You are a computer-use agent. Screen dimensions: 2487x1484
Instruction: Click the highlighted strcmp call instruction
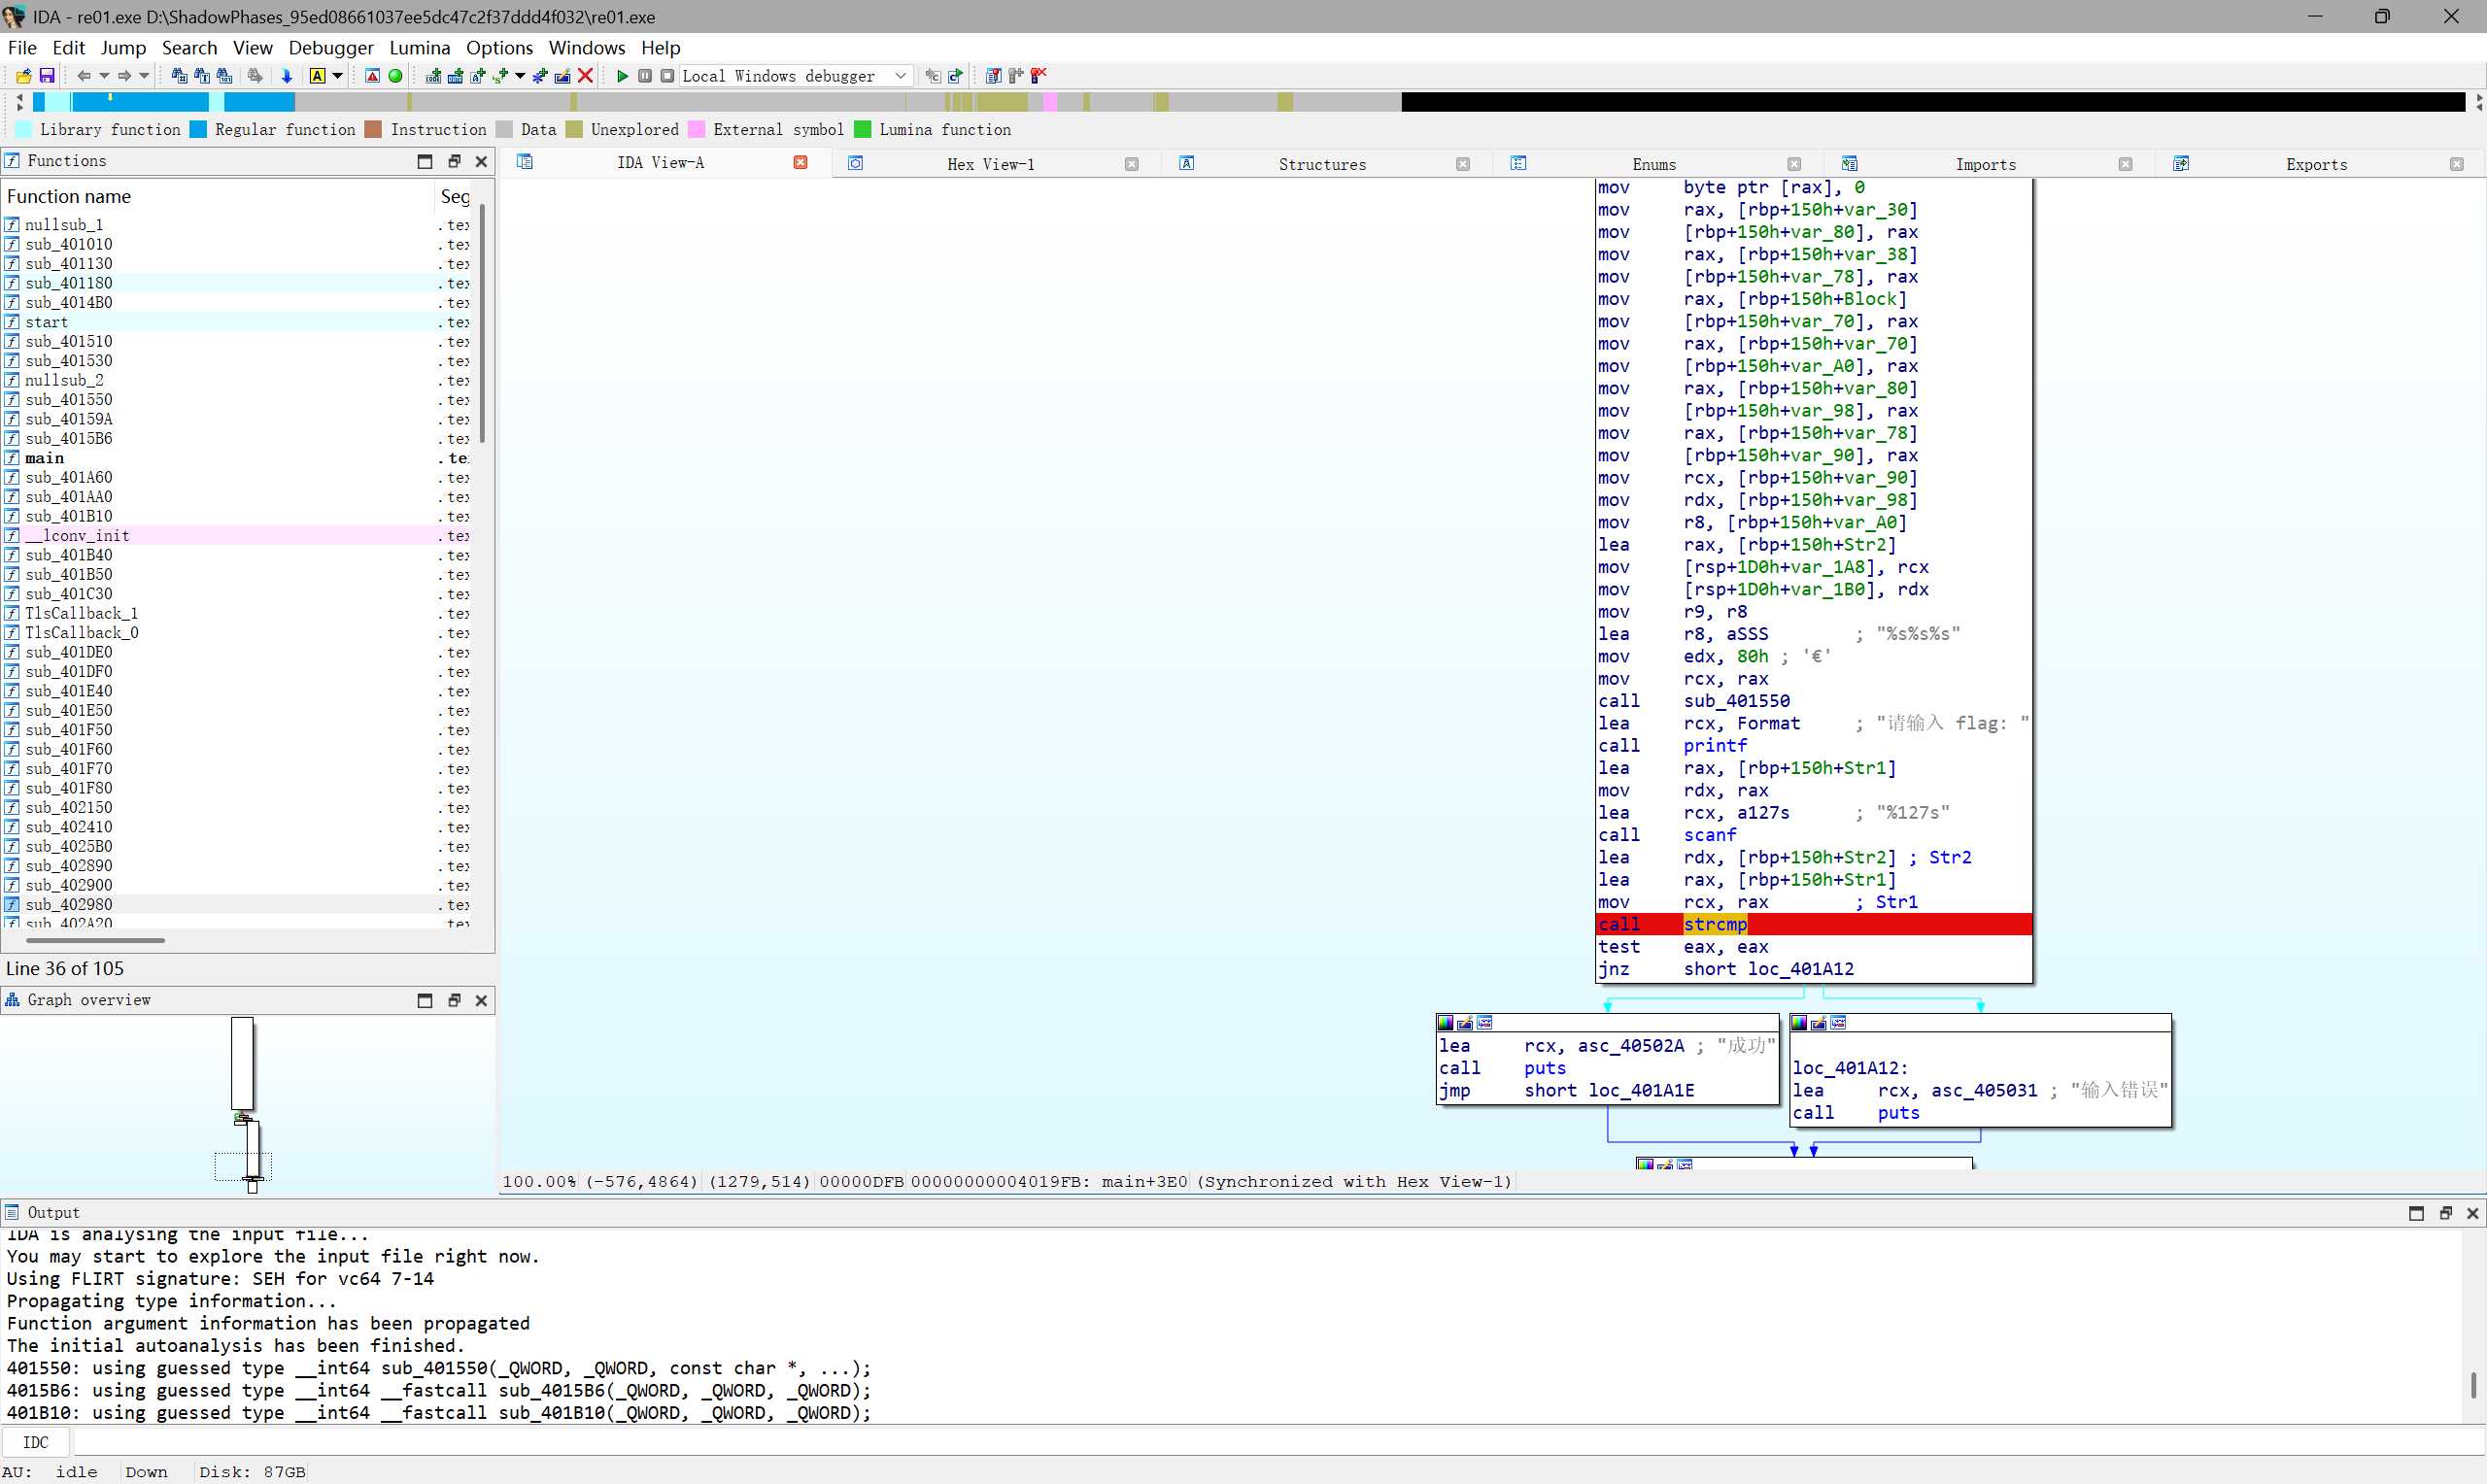pos(1714,925)
